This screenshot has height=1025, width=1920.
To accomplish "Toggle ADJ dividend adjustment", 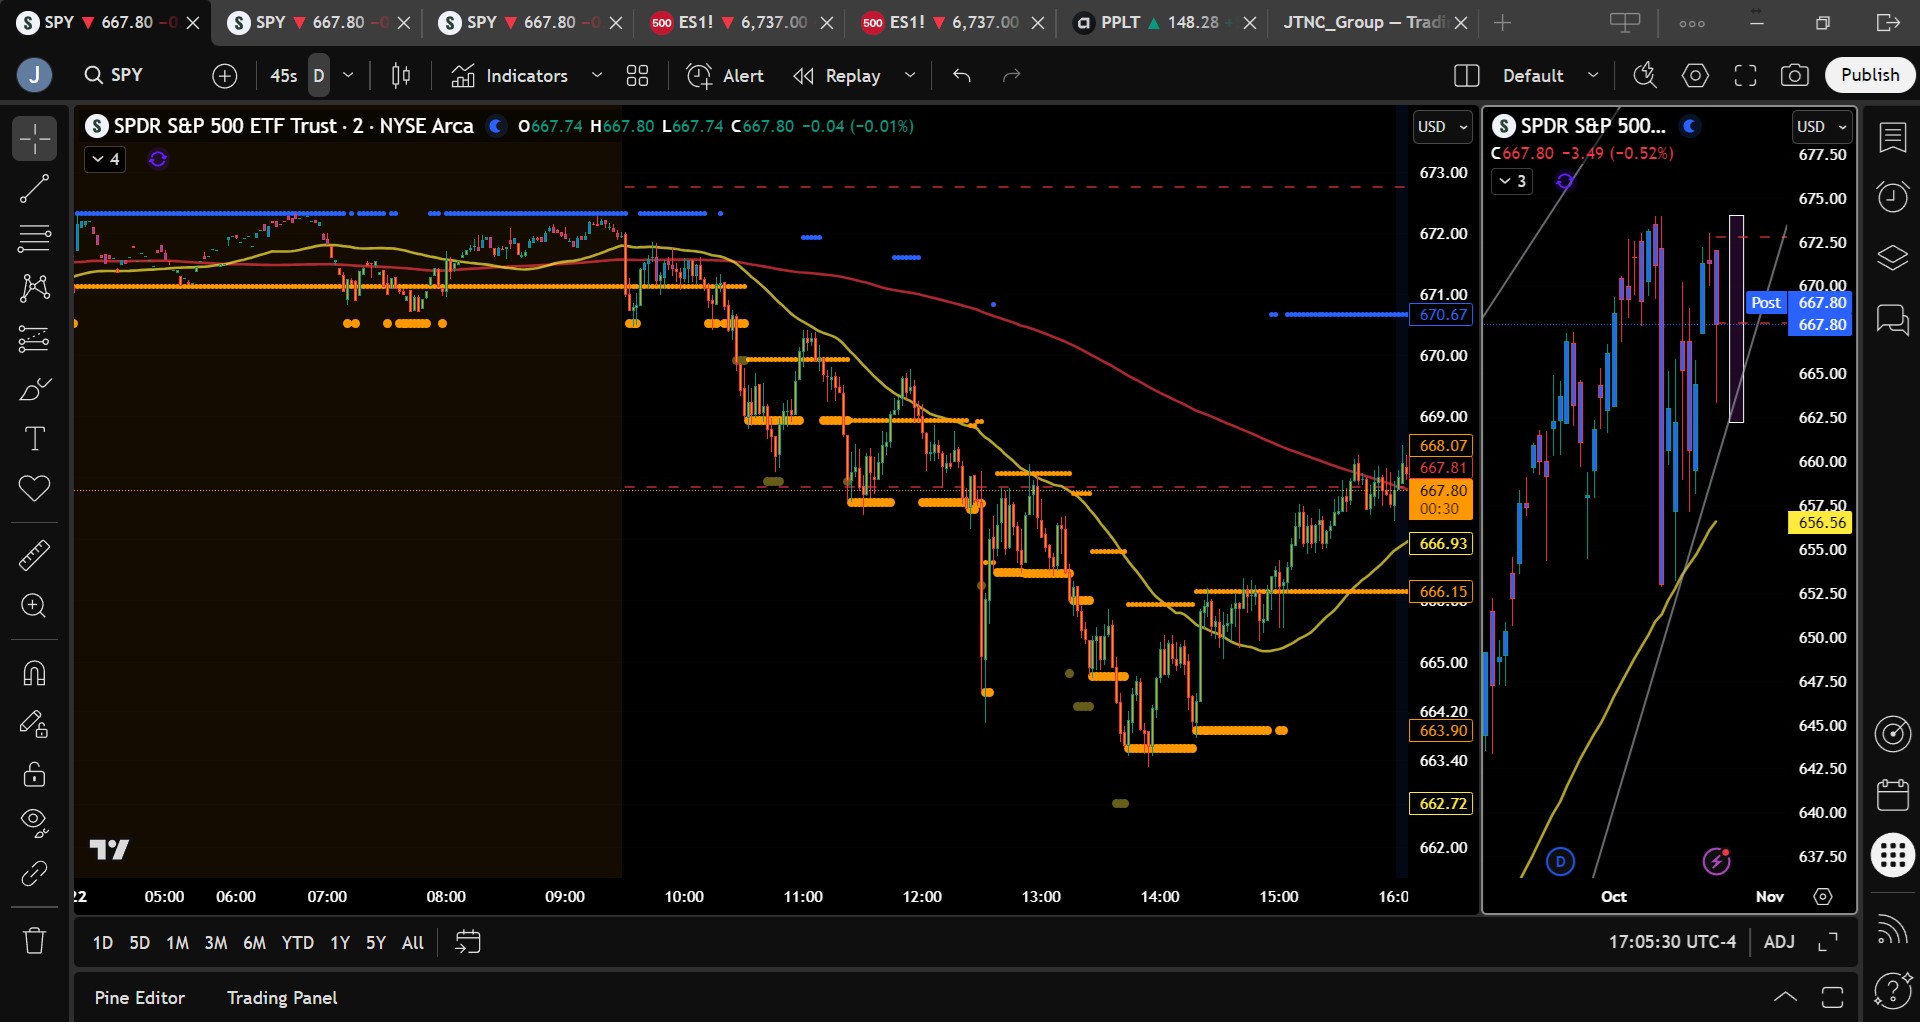I will coord(1779,942).
